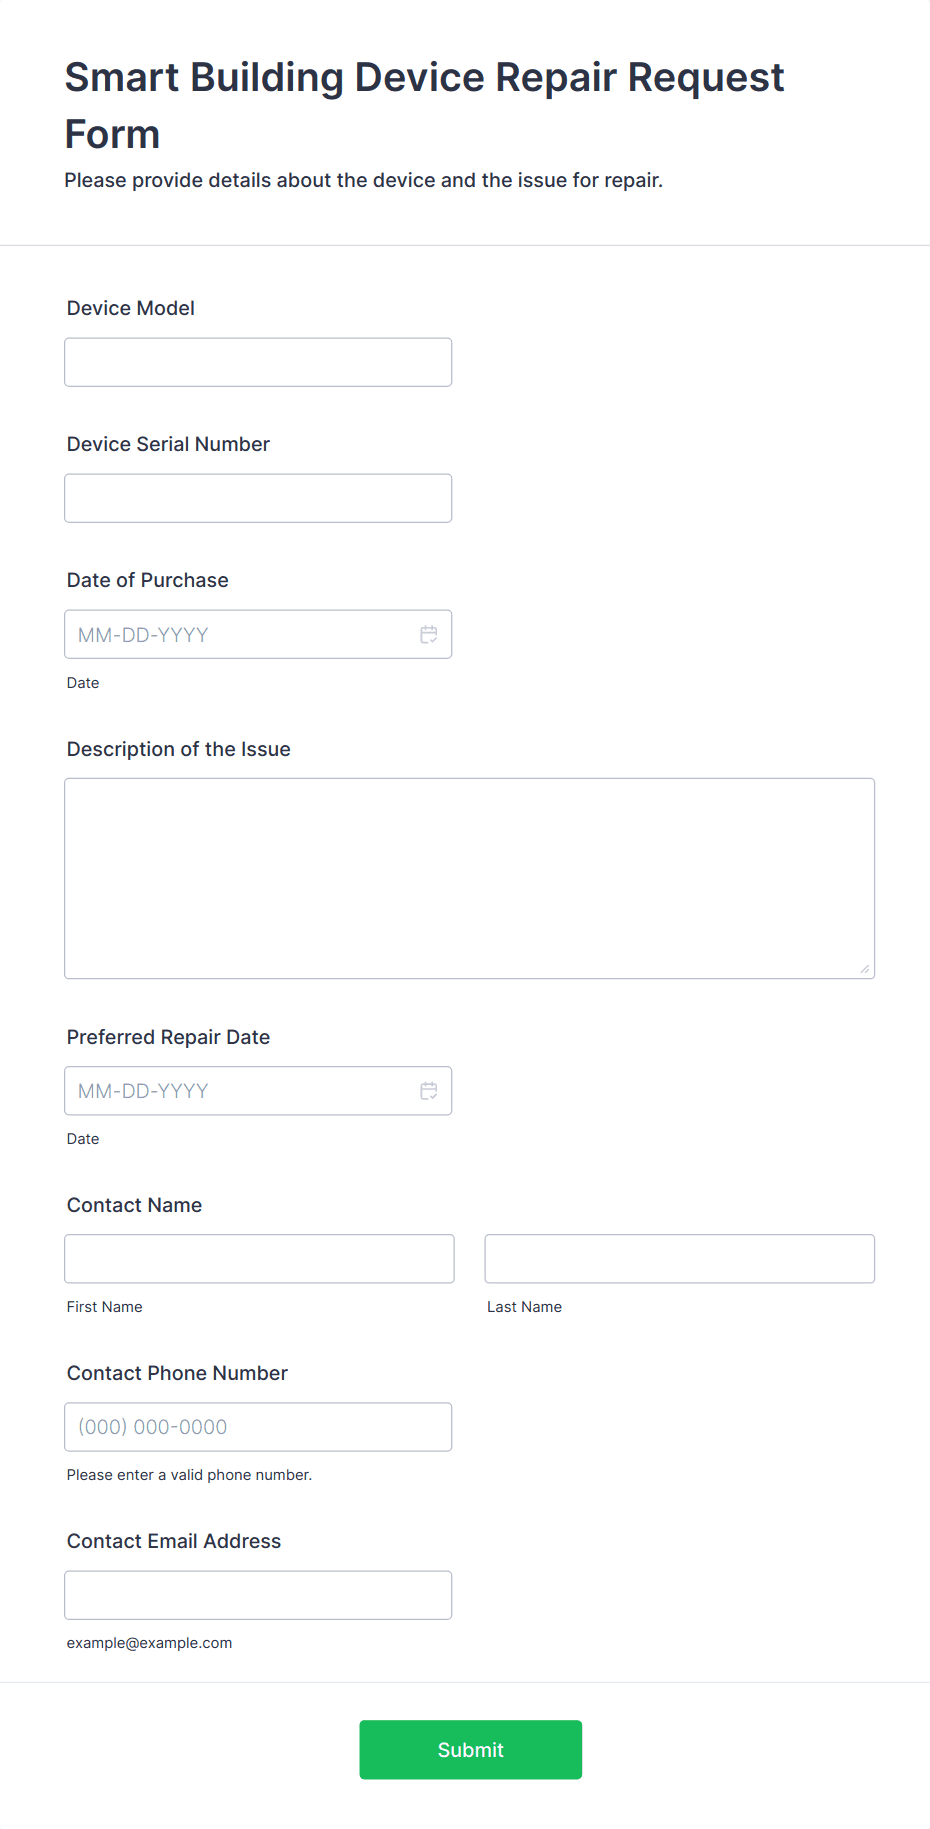The width and height of the screenshot is (930, 1829).
Task: Click the Date of Purchase MM-DD-YYYY field
Action: 258,634
